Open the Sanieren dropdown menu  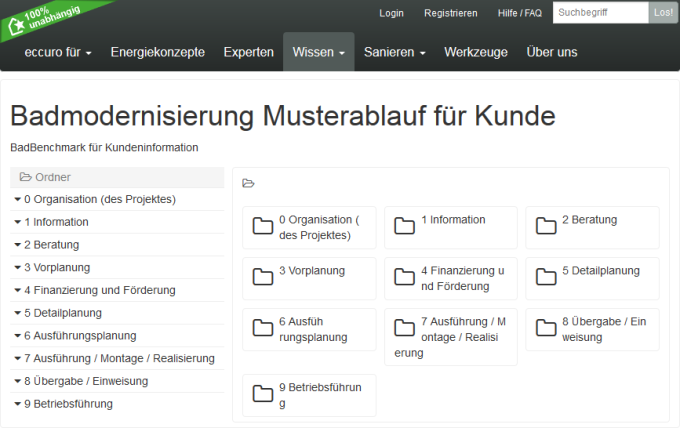[x=394, y=52]
